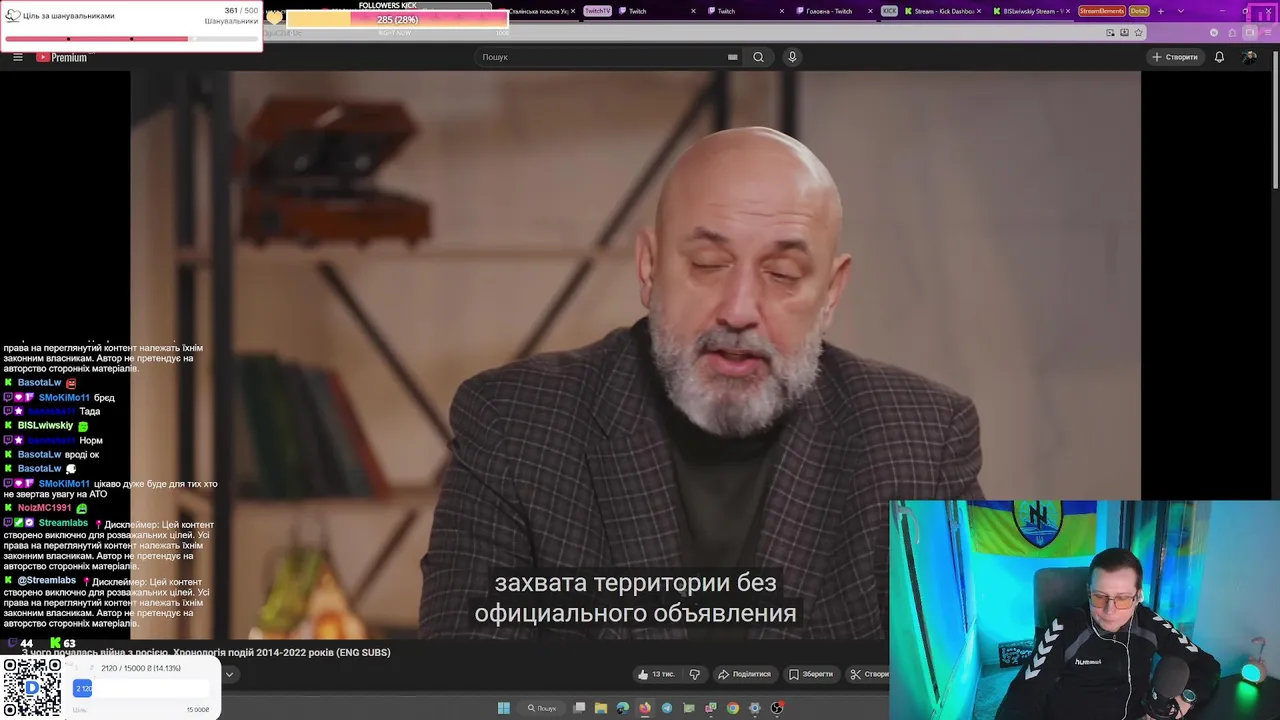Toggle the StreamElements tab group label
Screen dimensions: 1280x720
click(x=1102, y=11)
